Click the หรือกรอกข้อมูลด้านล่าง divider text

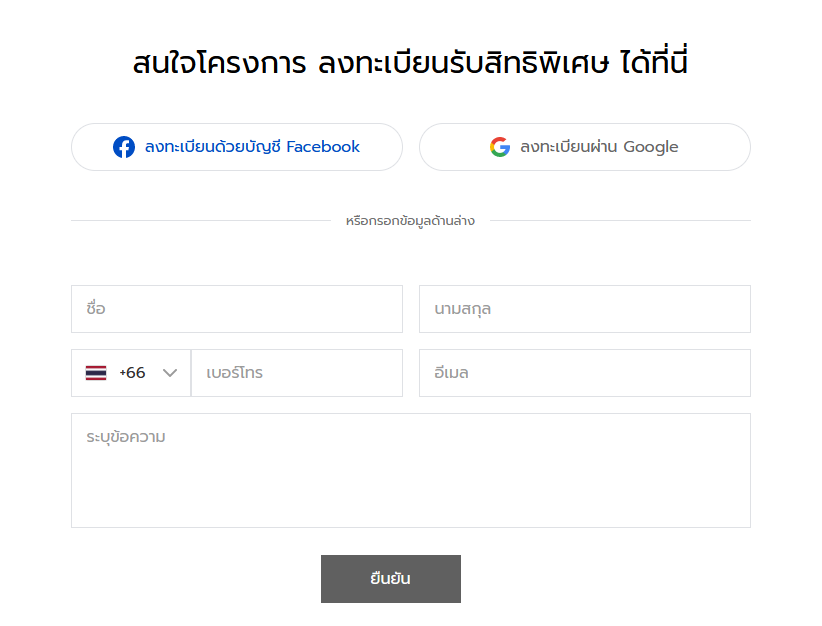coord(410,221)
